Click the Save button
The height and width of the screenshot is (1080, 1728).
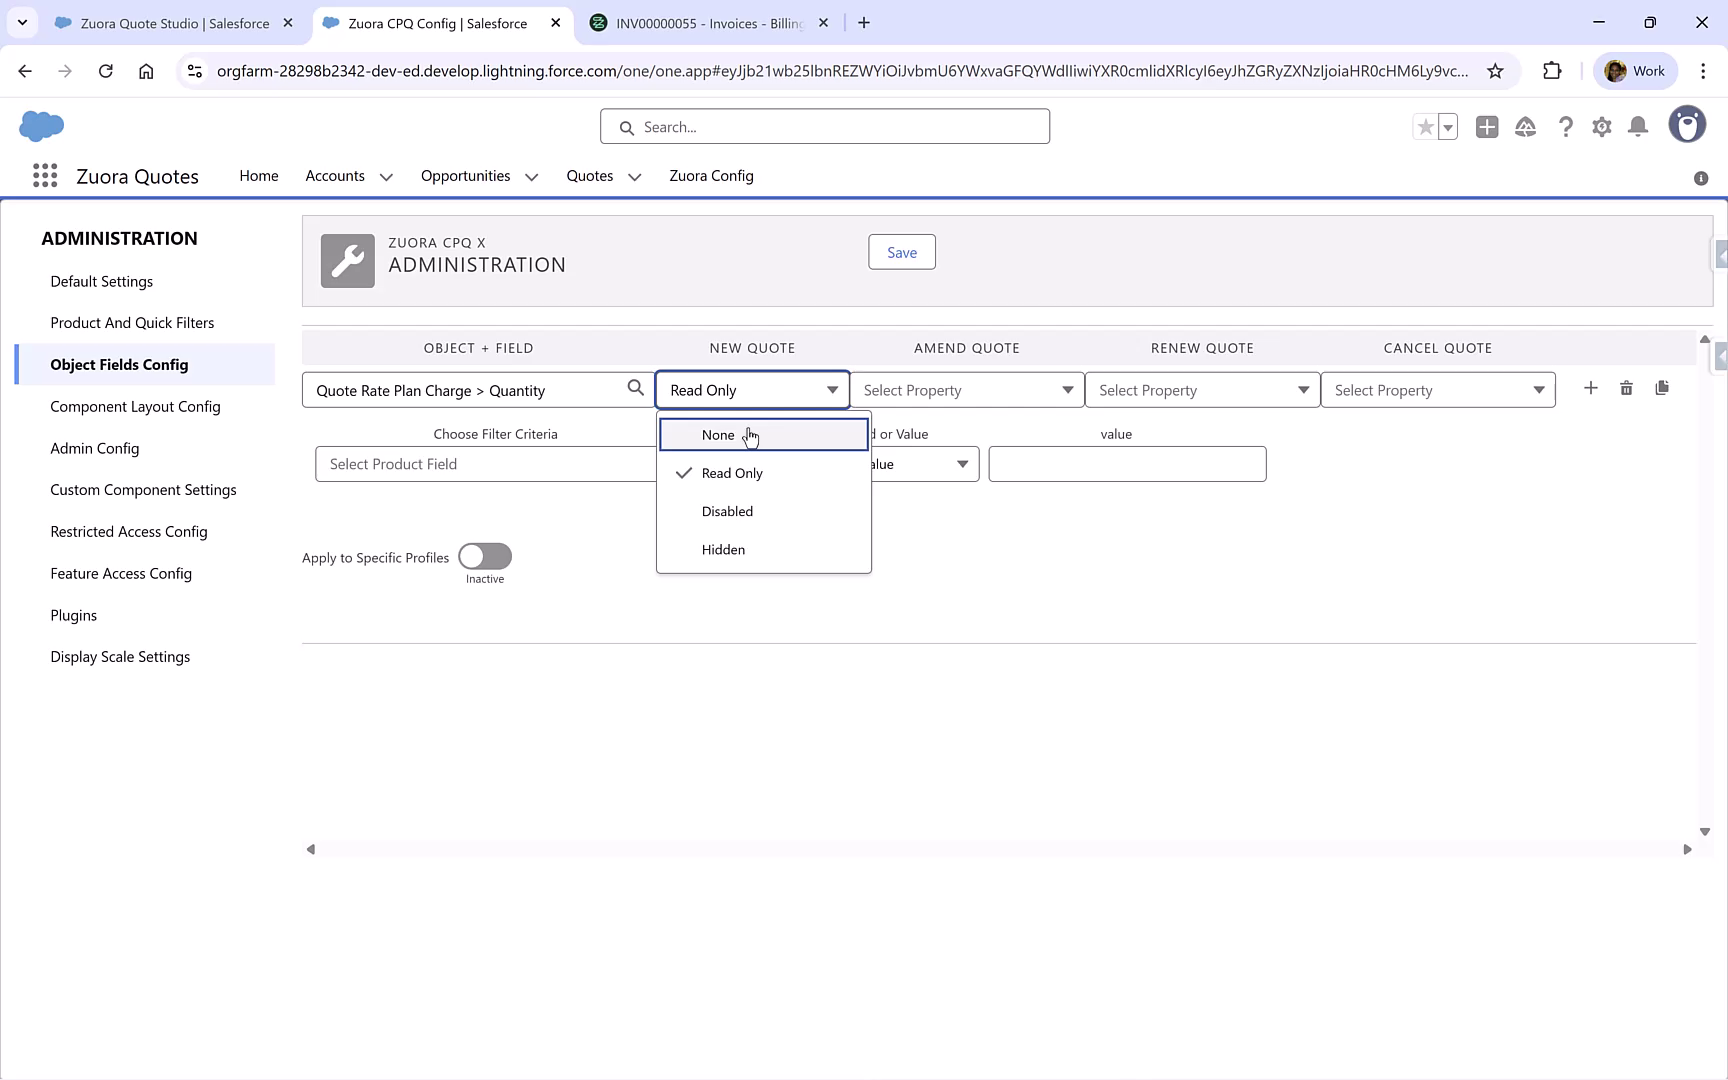[x=901, y=252]
